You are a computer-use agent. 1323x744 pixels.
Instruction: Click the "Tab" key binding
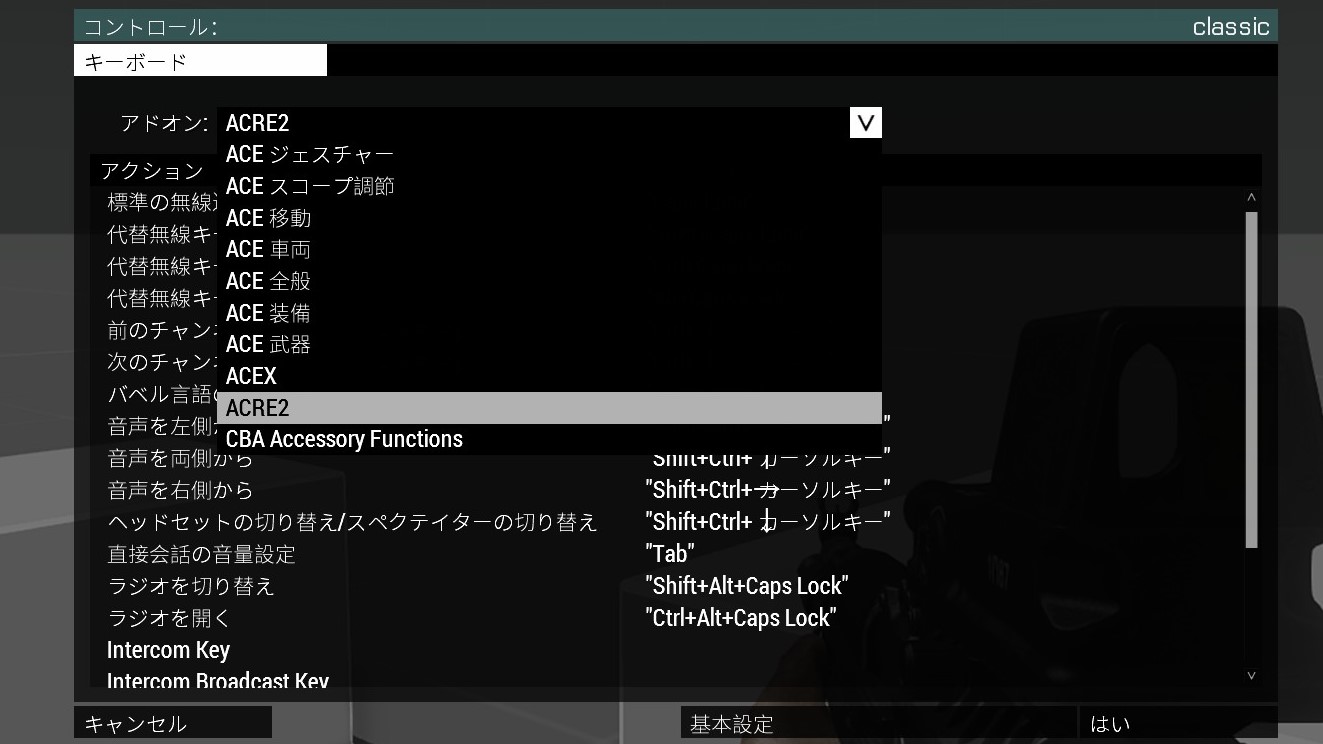[x=670, y=554]
